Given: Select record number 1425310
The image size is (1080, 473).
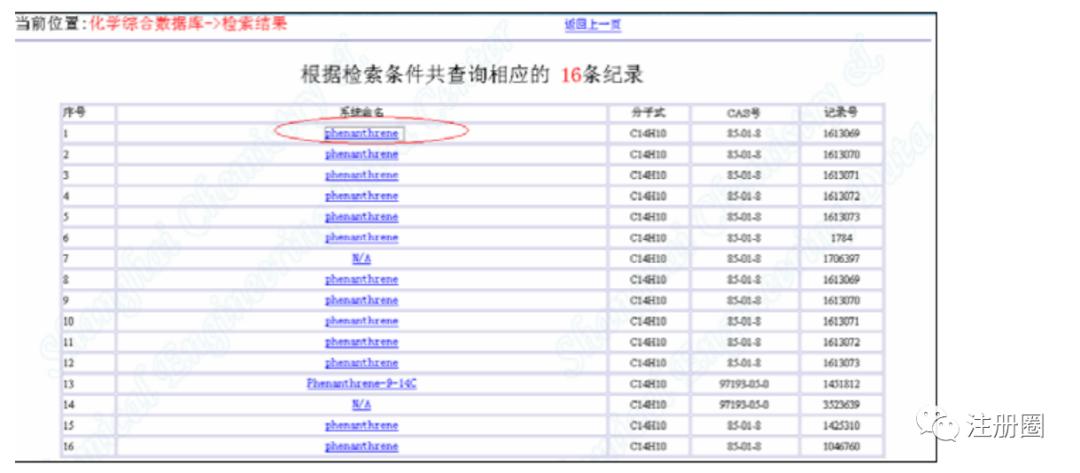Looking at the screenshot, I should 841,425.
